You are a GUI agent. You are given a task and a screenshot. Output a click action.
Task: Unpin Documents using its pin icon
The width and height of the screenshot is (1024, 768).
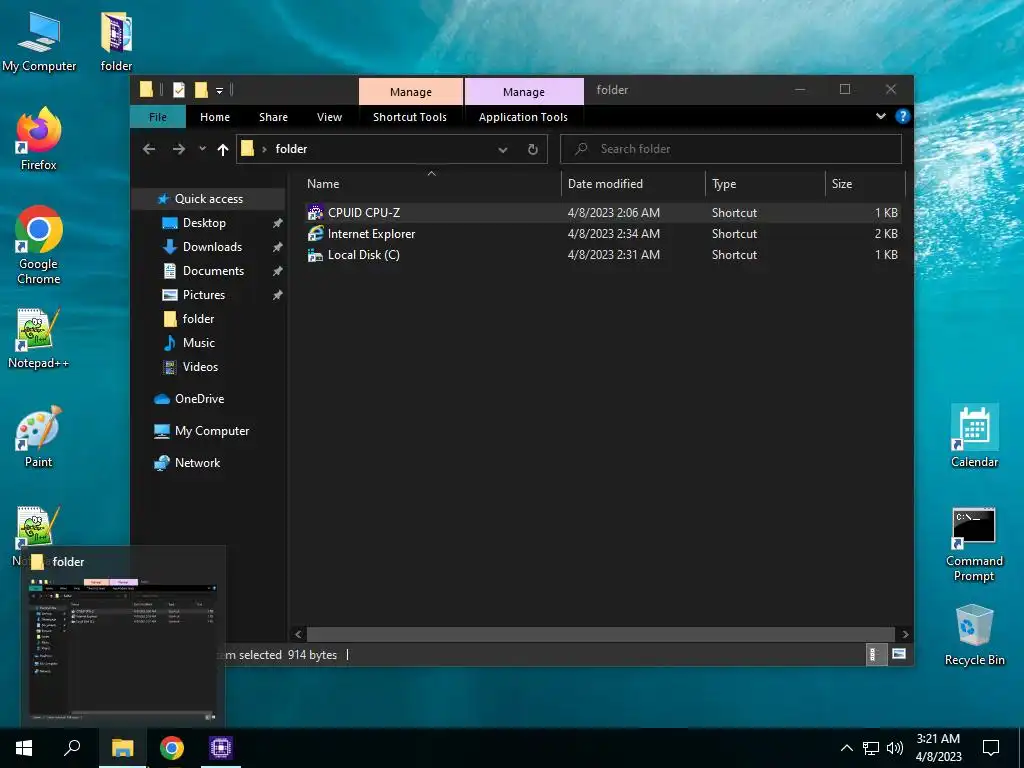[x=277, y=271]
